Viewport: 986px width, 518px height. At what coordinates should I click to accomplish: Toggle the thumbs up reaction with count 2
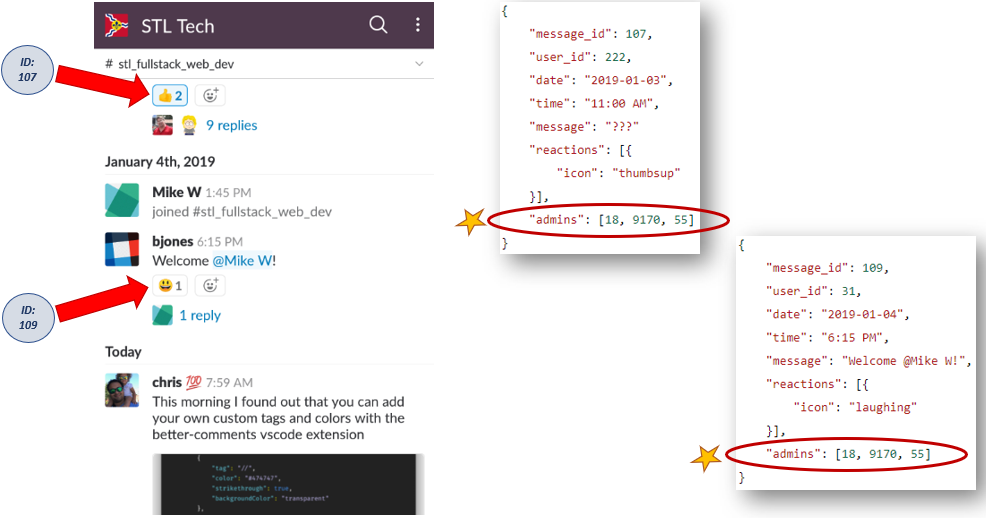[169, 96]
